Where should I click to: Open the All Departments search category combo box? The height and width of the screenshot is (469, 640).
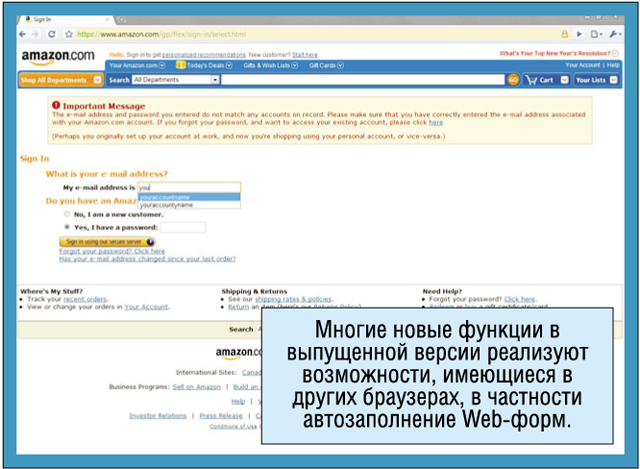(x=176, y=80)
